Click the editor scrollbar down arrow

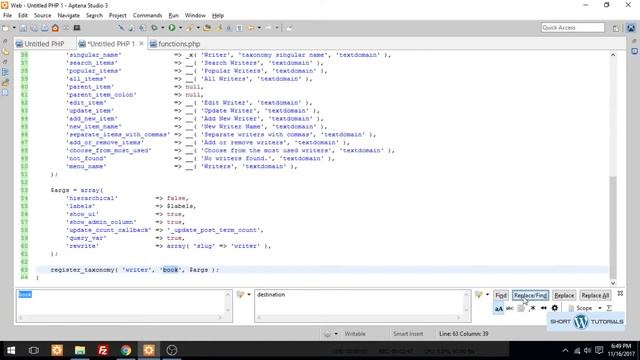[613, 283]
